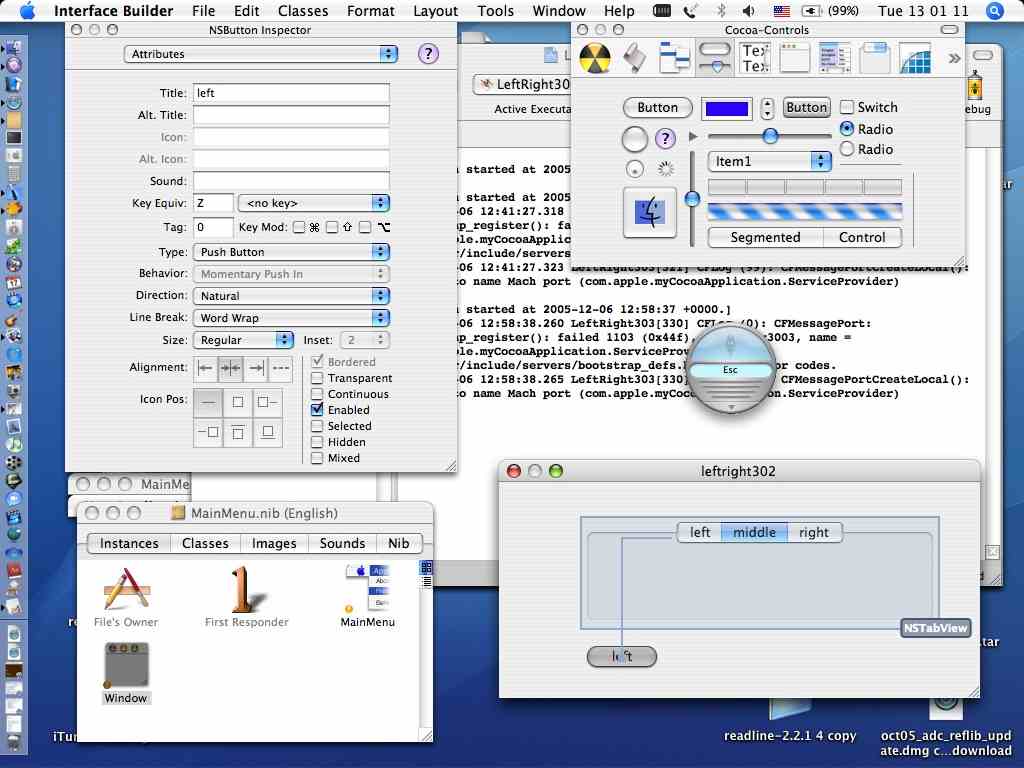Click the Key Equiv field containing Z
The width and height of the screenshot is (1024, 768).
pyautogui.click(x=214, y=203)
